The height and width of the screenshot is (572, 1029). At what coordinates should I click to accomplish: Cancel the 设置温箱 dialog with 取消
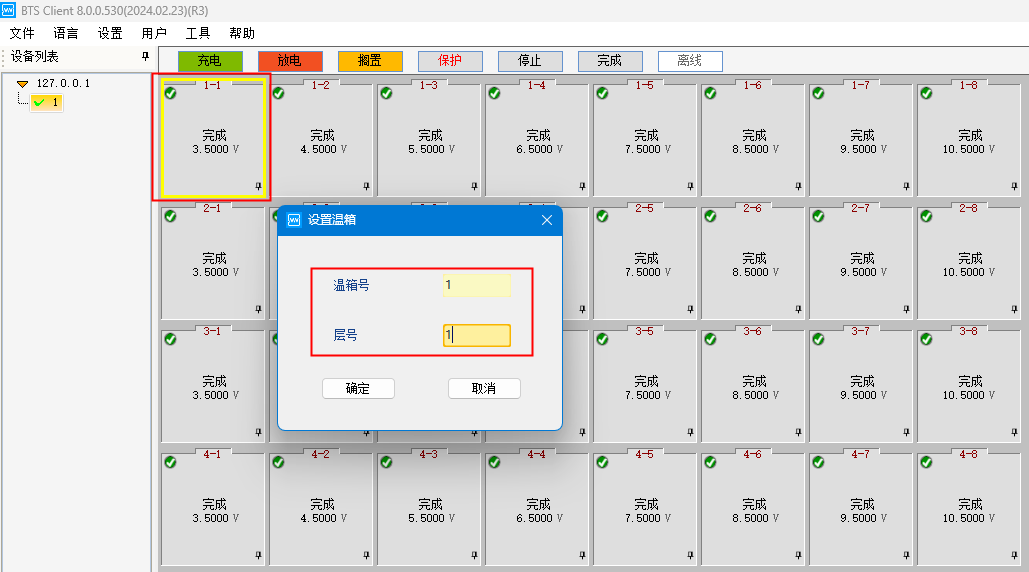(484, 388)
